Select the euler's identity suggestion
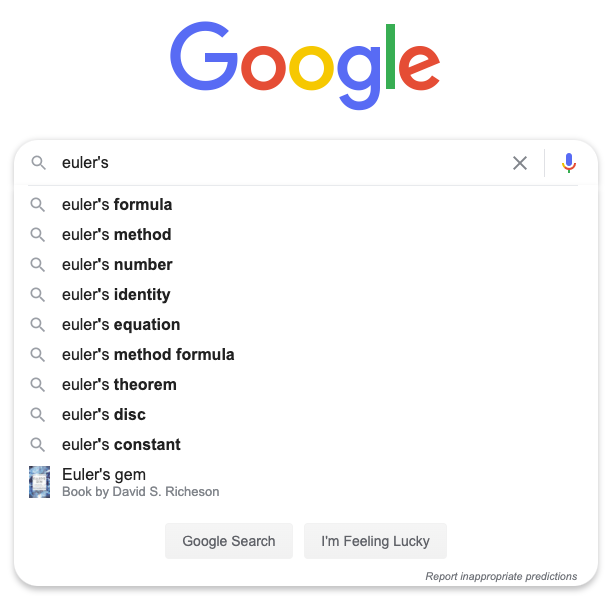614x596 pixels. (x=303, y=294)
